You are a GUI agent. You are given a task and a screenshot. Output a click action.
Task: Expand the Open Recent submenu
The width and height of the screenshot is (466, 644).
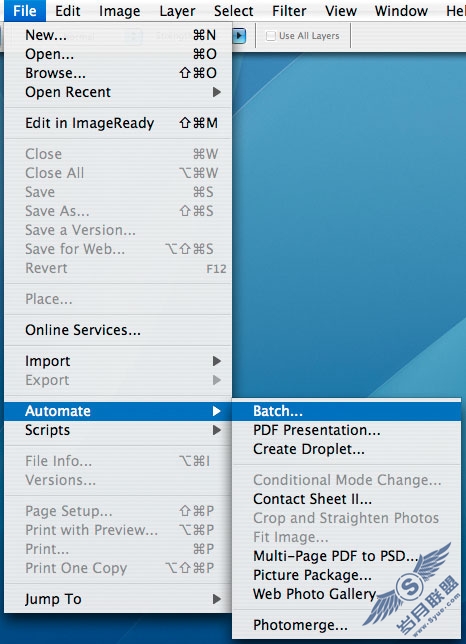pos(118,92)
